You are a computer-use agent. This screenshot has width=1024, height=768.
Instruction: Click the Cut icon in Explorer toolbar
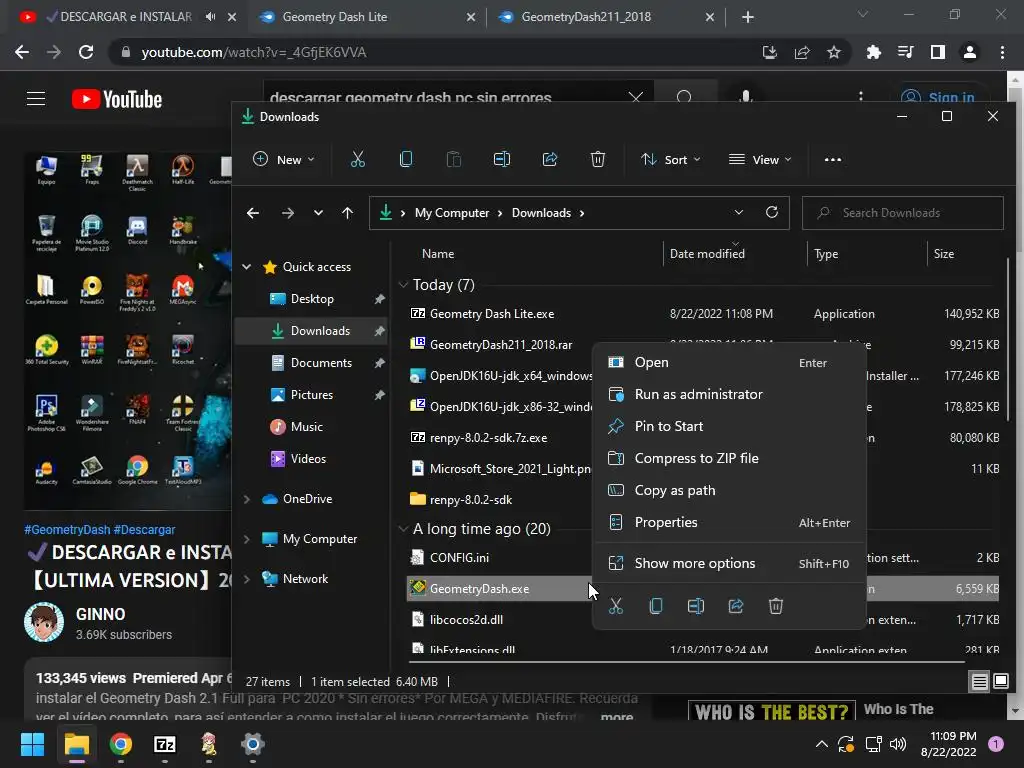coord(358,159)
